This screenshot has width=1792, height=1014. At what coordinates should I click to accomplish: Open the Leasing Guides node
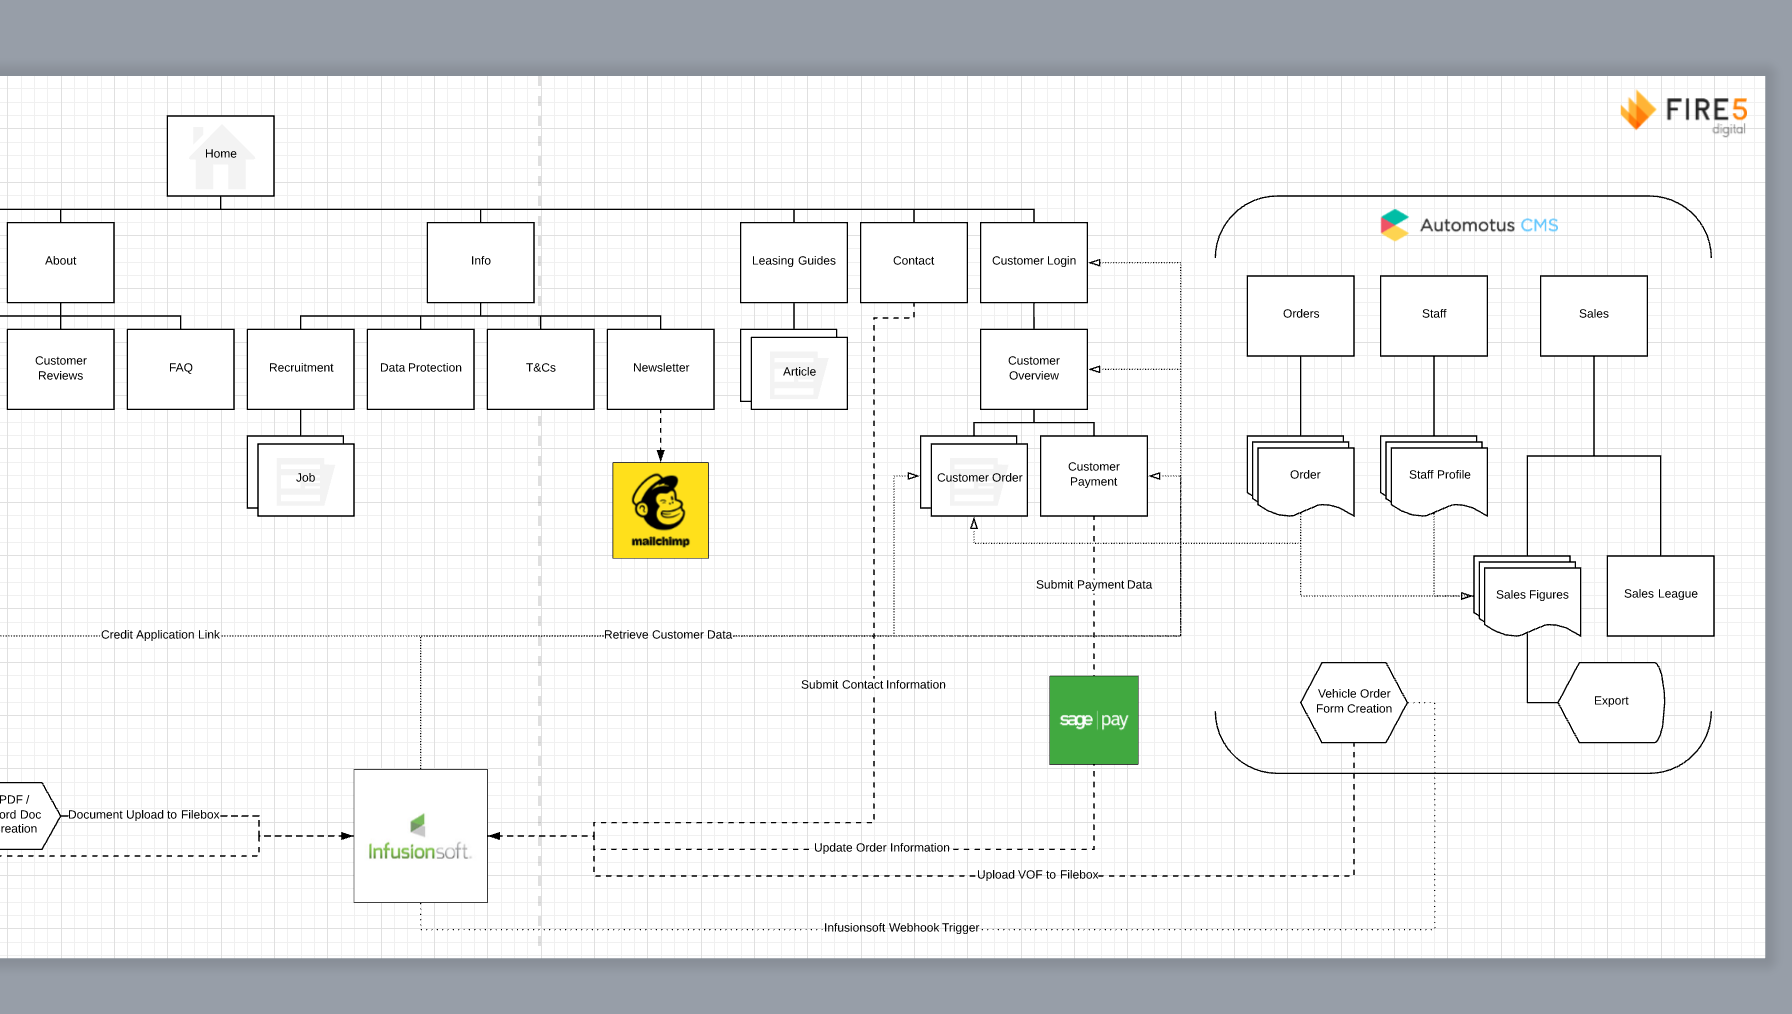(x=792, y=260)
